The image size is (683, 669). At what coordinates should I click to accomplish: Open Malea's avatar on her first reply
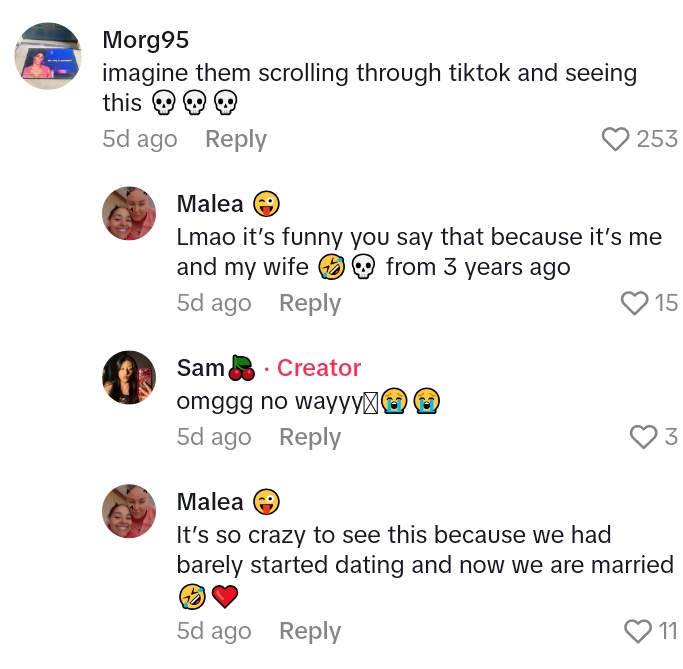pos(130,213)
